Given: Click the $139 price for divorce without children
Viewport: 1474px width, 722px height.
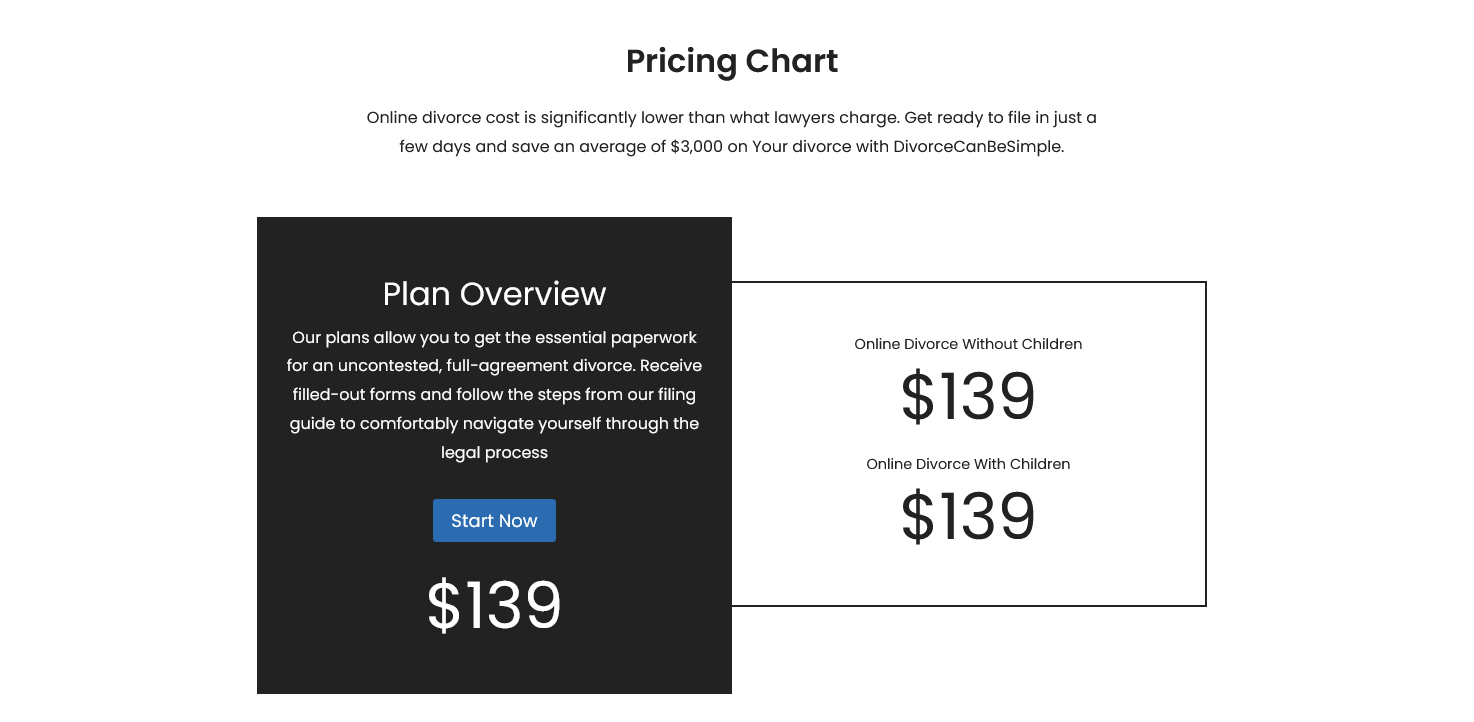Looking at the screenshot, I should click(968, 397).
